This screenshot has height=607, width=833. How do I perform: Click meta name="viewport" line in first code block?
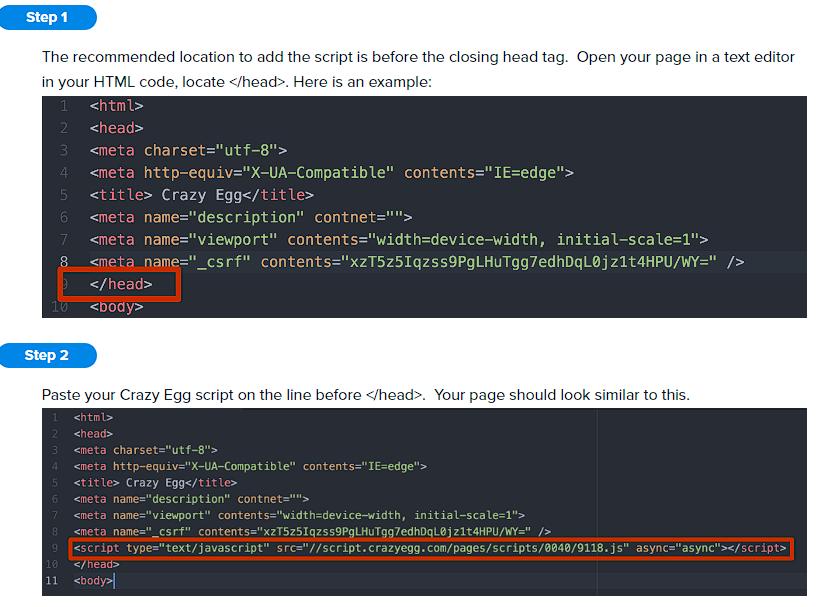pos(398,240)
